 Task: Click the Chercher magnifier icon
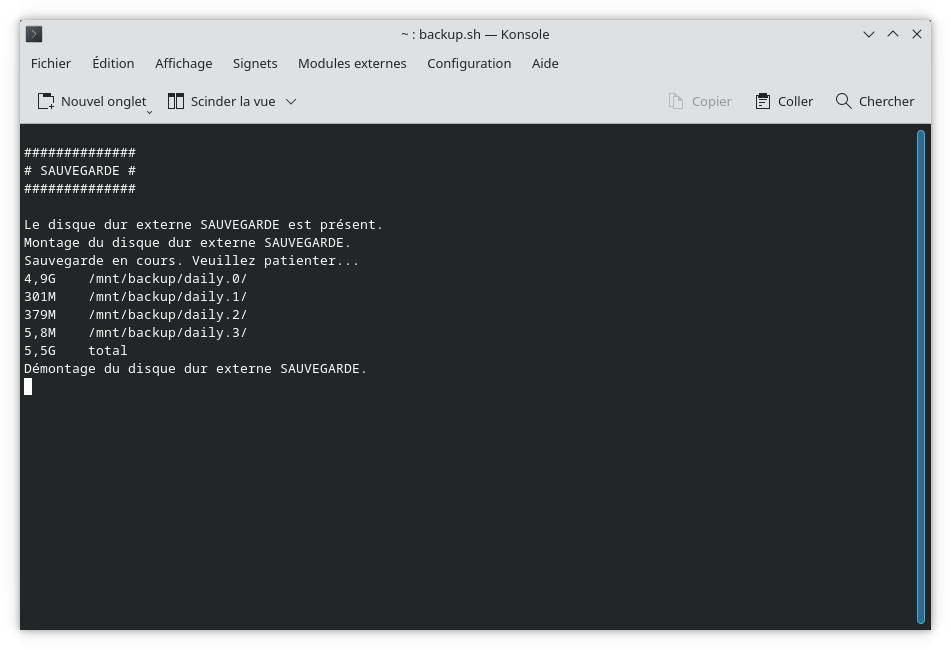coord(843,100)
